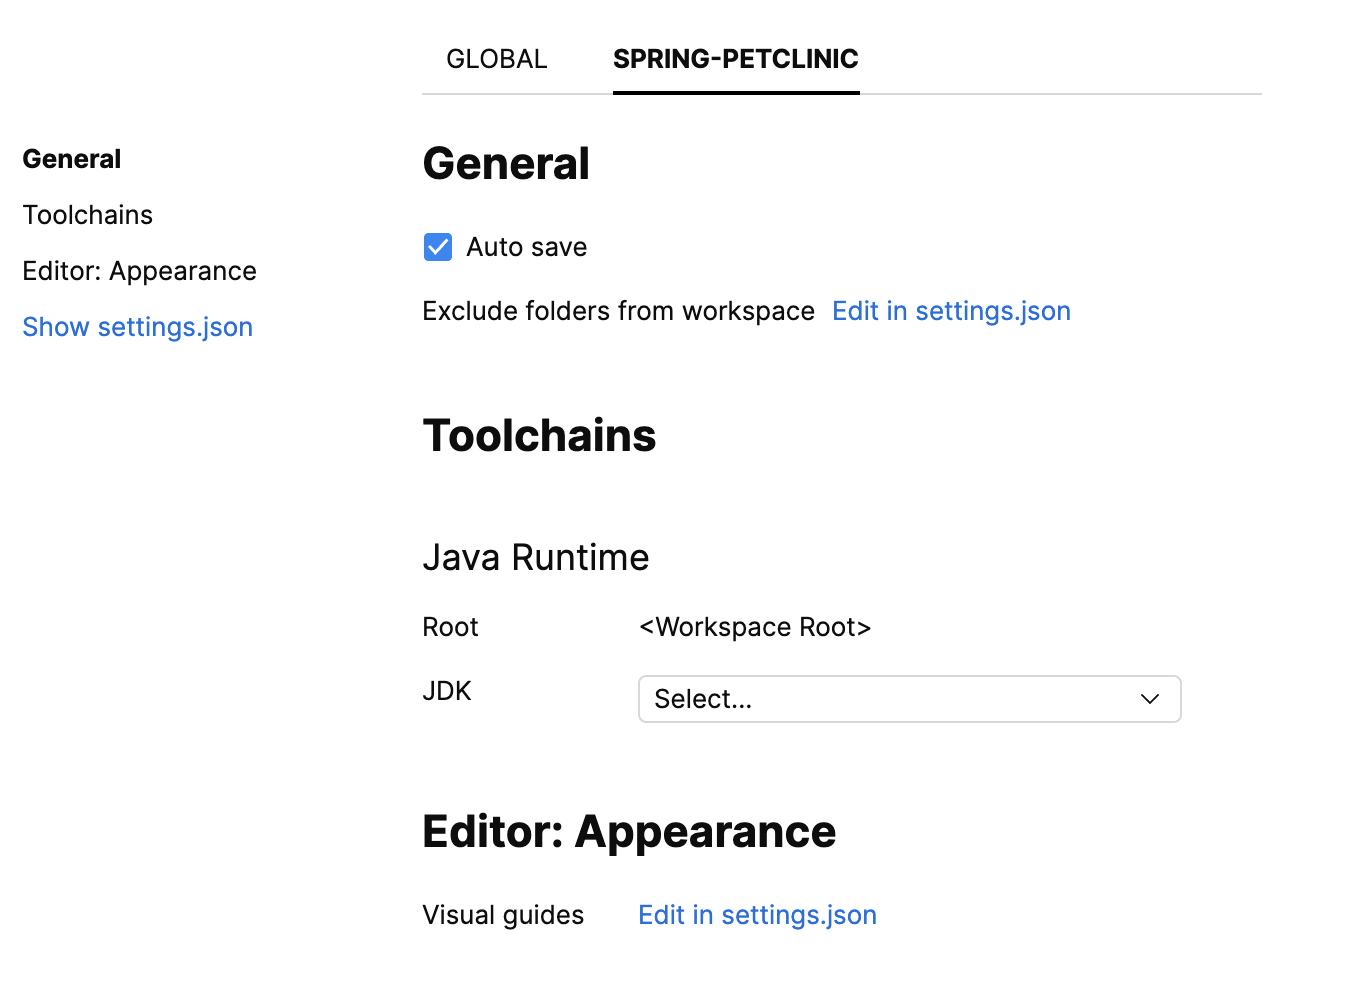Navigate to Toolchains via the sidebar
This screenshot has width=1357, height=994.
pyautogui.click(x=87, y=214)
